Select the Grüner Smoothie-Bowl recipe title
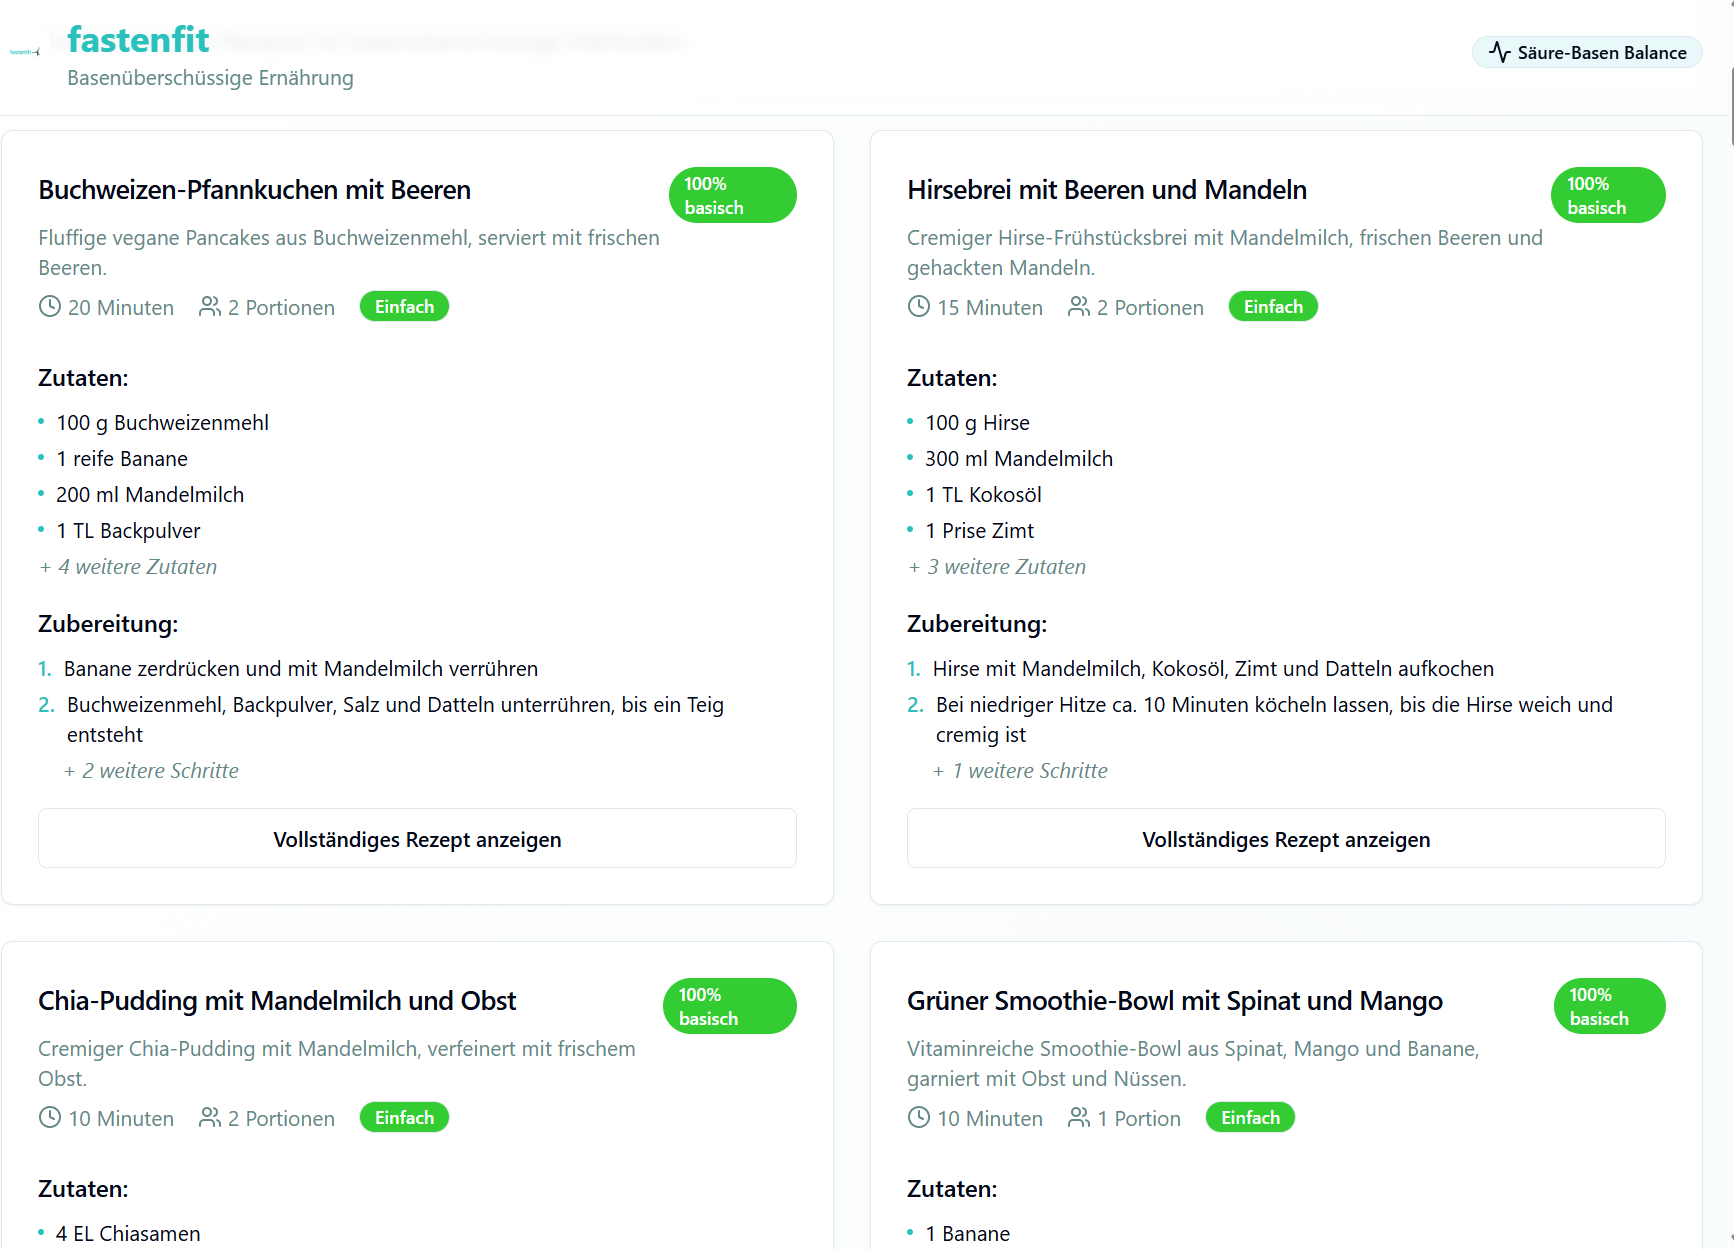Viewport: 1734px width, 1249px height. tap(1175, 1001)
